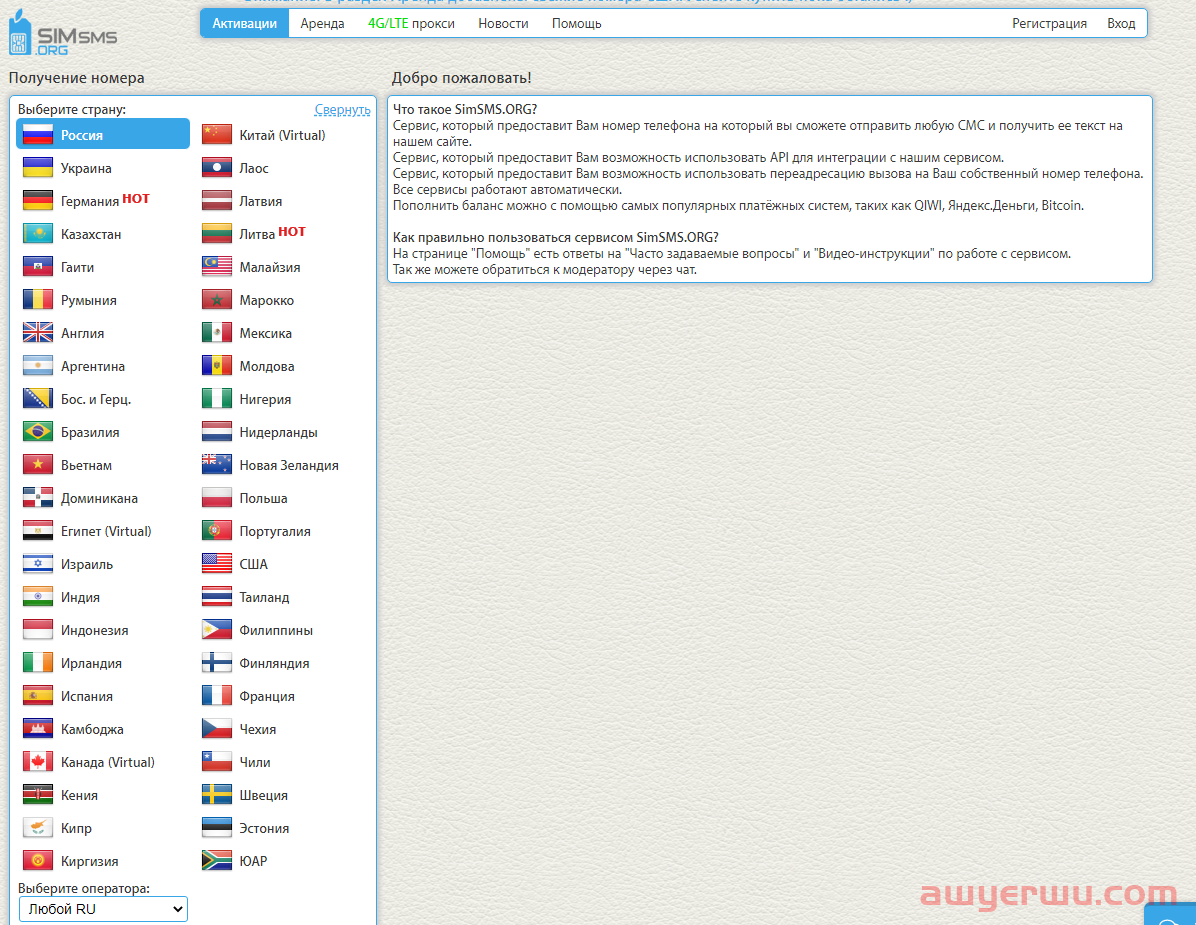The image size is (1196, 925).
Task: Select country Камбоджа
Action: tap(92, 729)
